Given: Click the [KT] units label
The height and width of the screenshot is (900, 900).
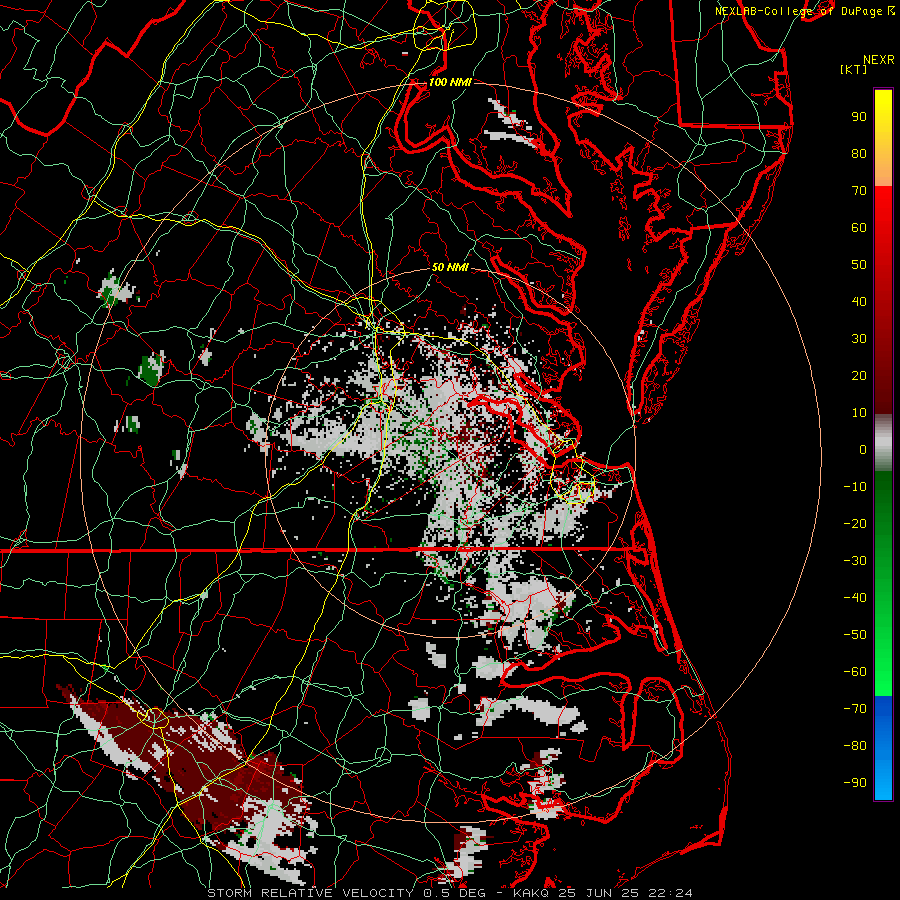Looking at the screenshot, I should (854, 69).
